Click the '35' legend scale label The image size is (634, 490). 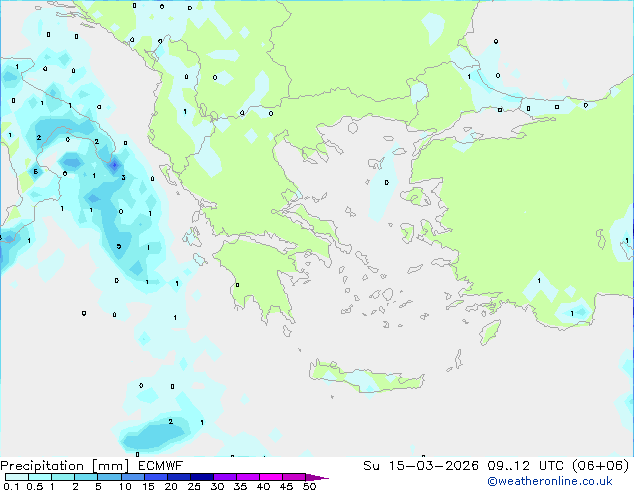coord(240,486)
